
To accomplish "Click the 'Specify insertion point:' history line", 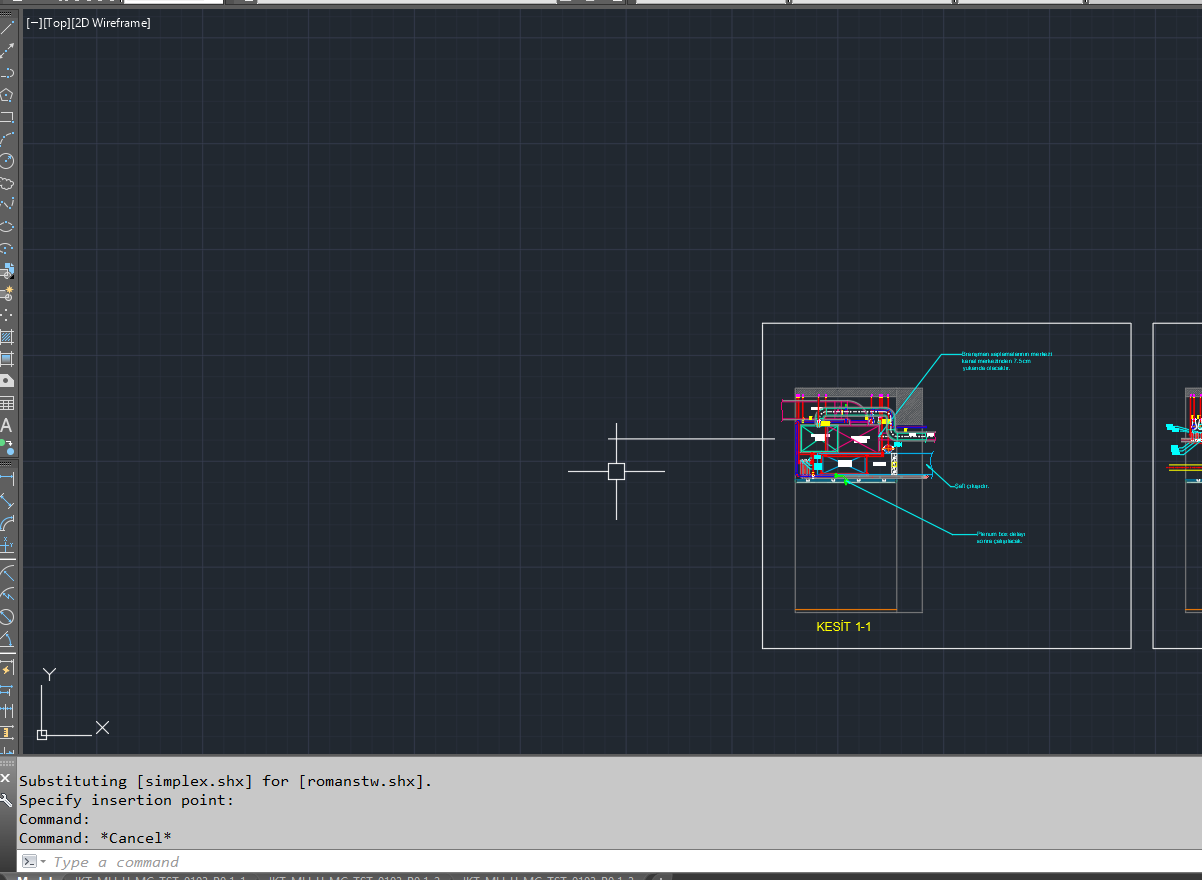I will (127, 800).
